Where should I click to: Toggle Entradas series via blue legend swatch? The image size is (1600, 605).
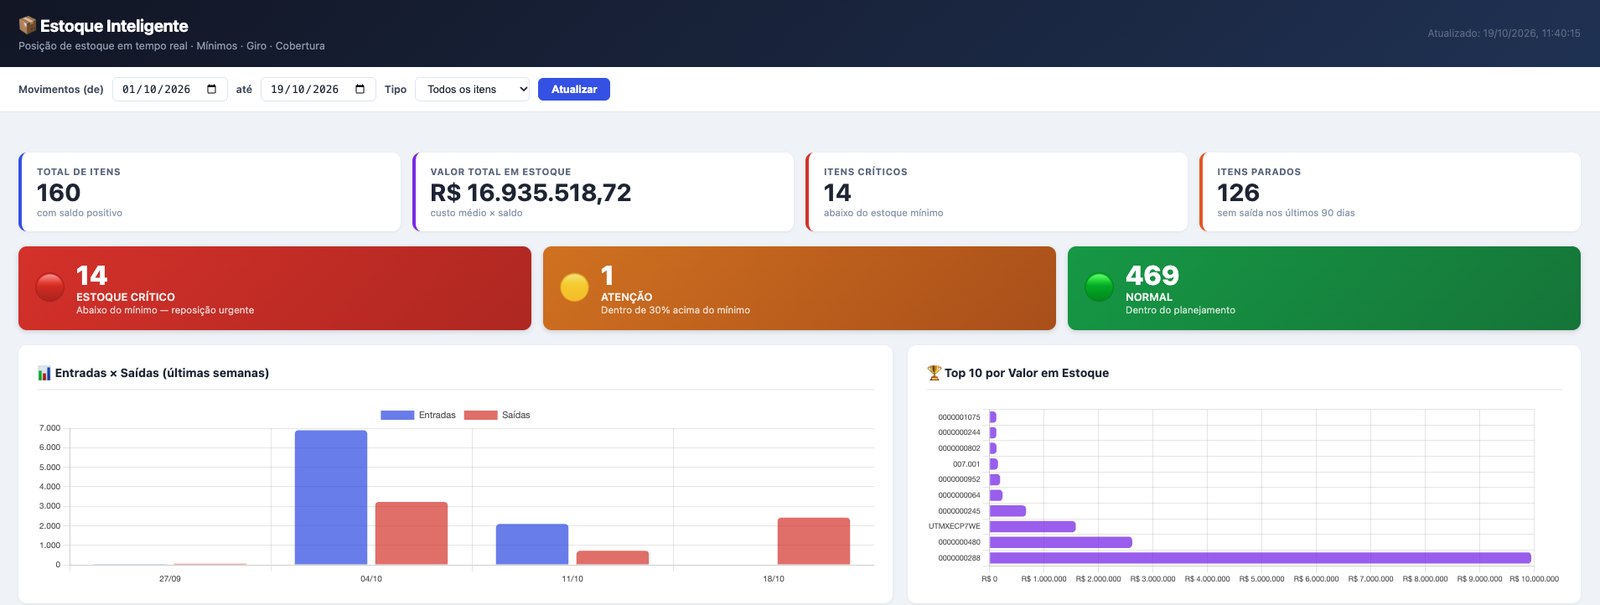(397, 415)
